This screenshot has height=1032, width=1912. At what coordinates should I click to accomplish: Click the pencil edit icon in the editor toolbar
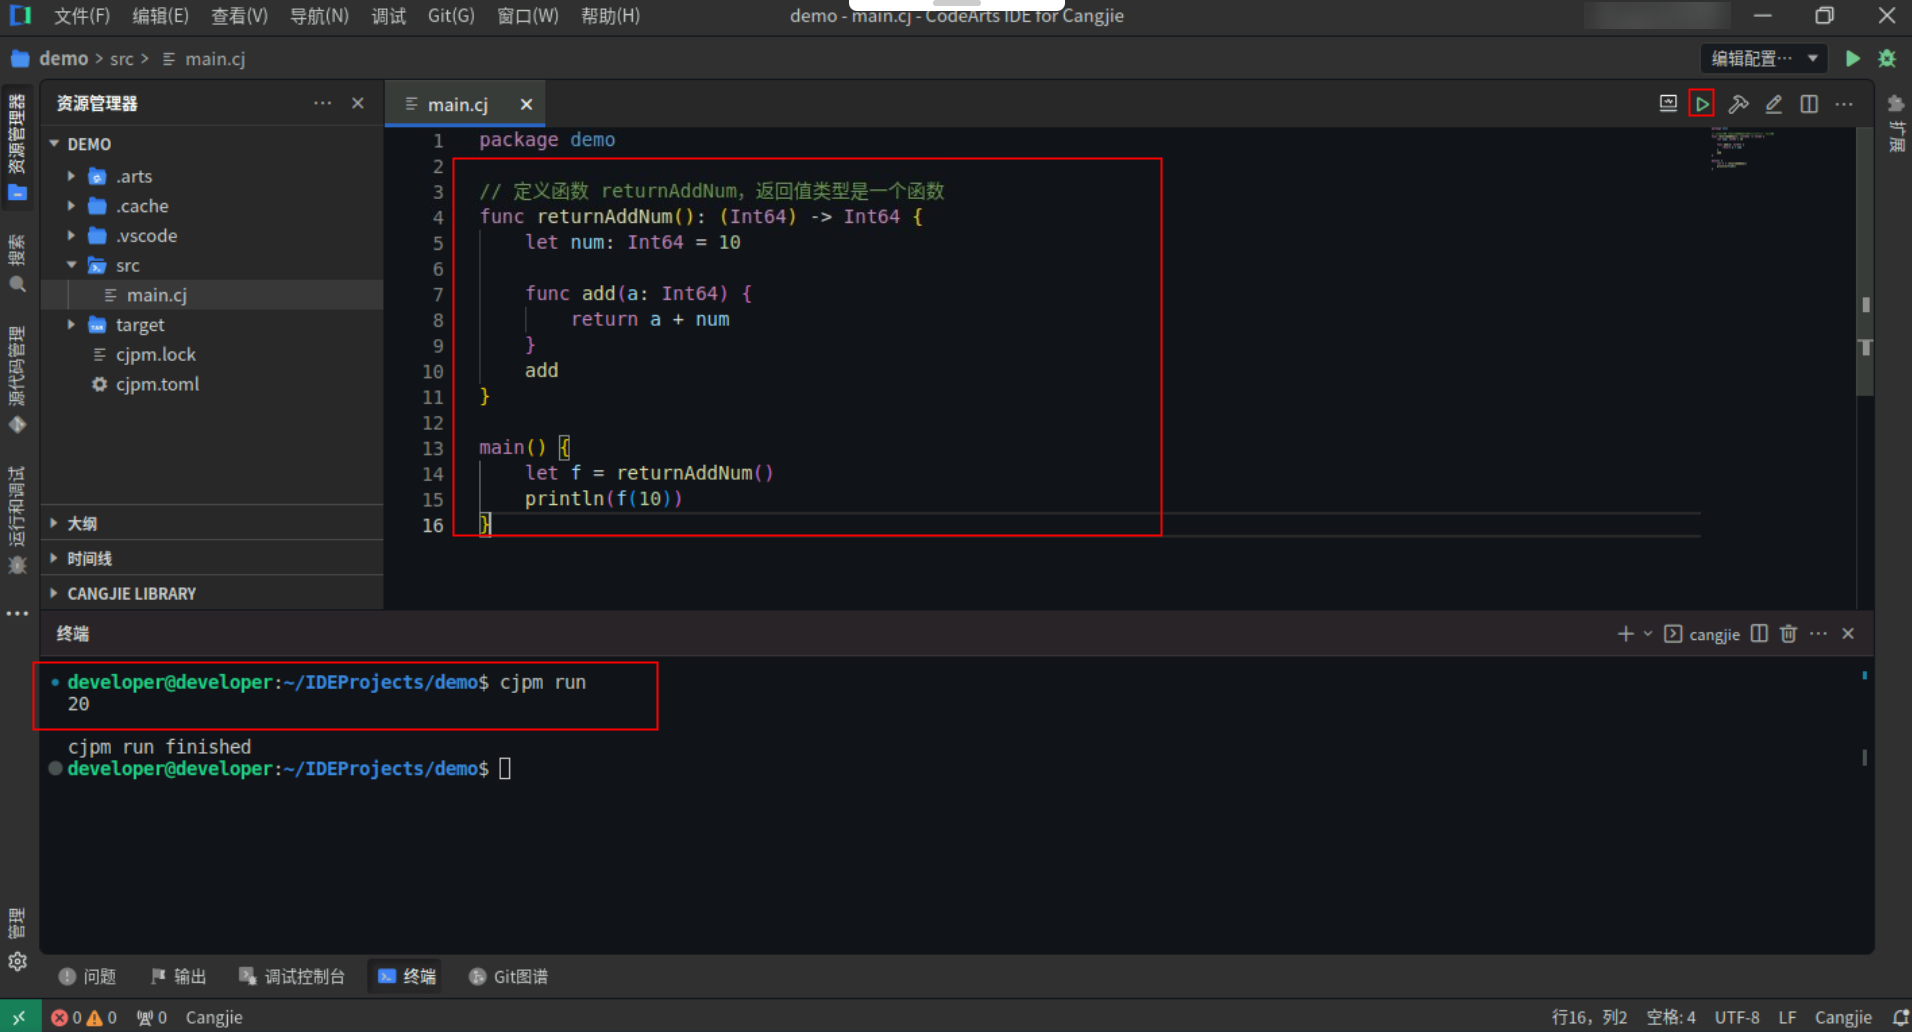(x=1773, y=103)
